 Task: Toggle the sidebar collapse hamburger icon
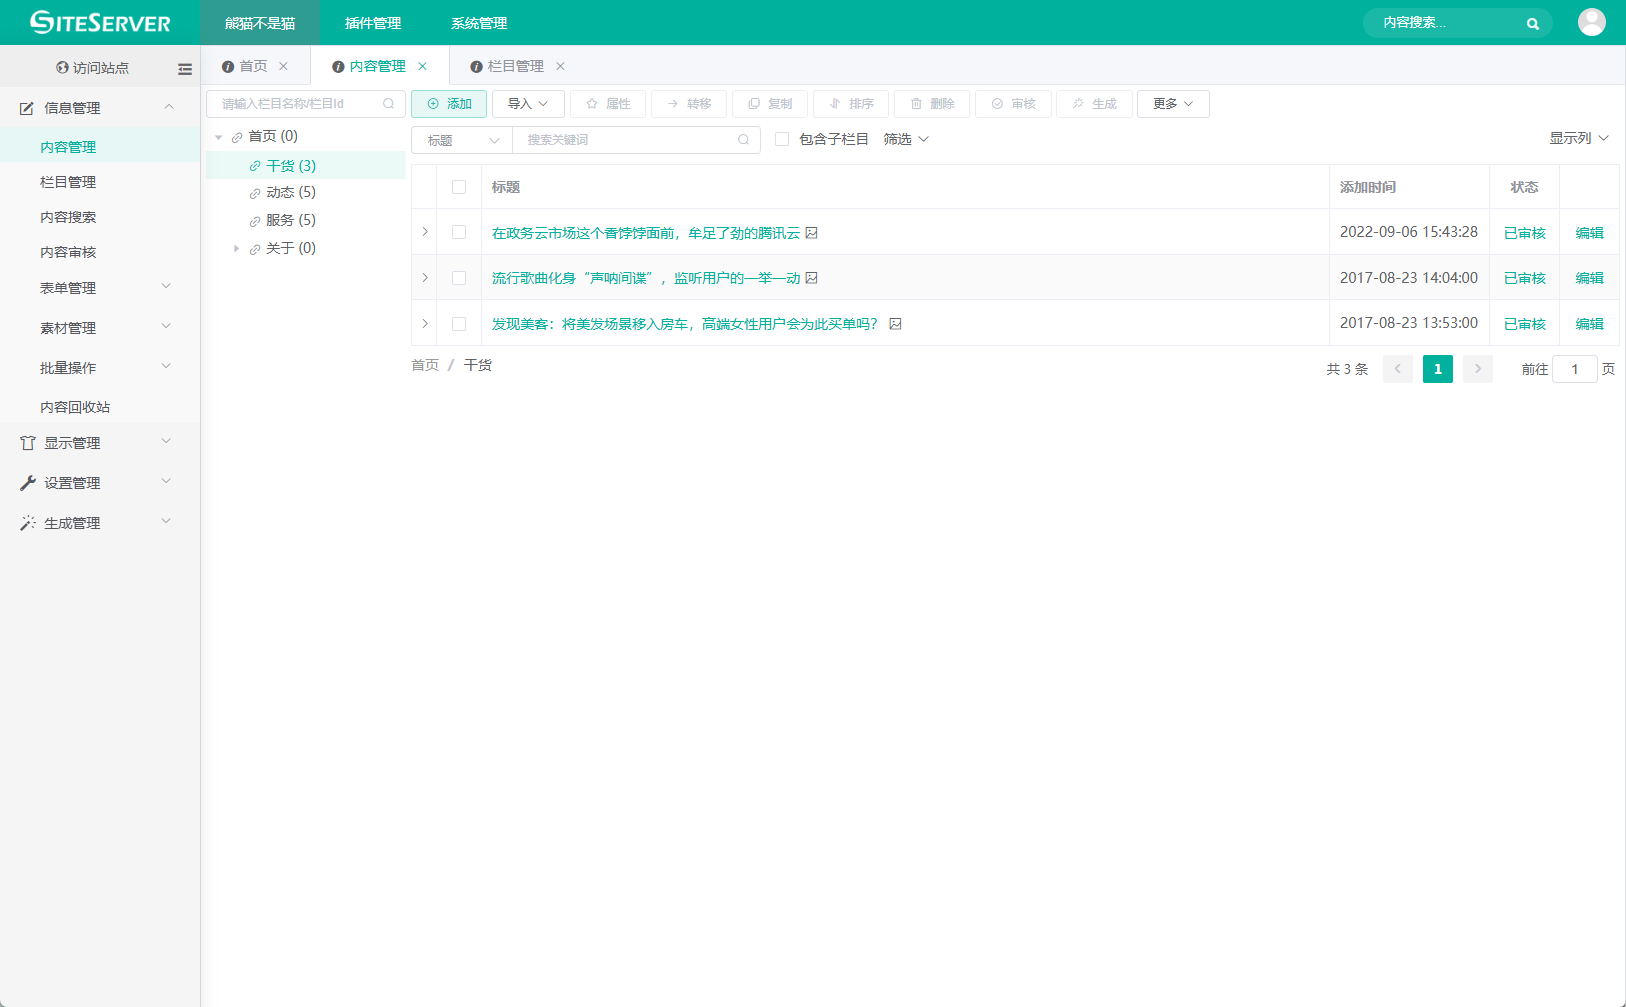pos(185,69)
